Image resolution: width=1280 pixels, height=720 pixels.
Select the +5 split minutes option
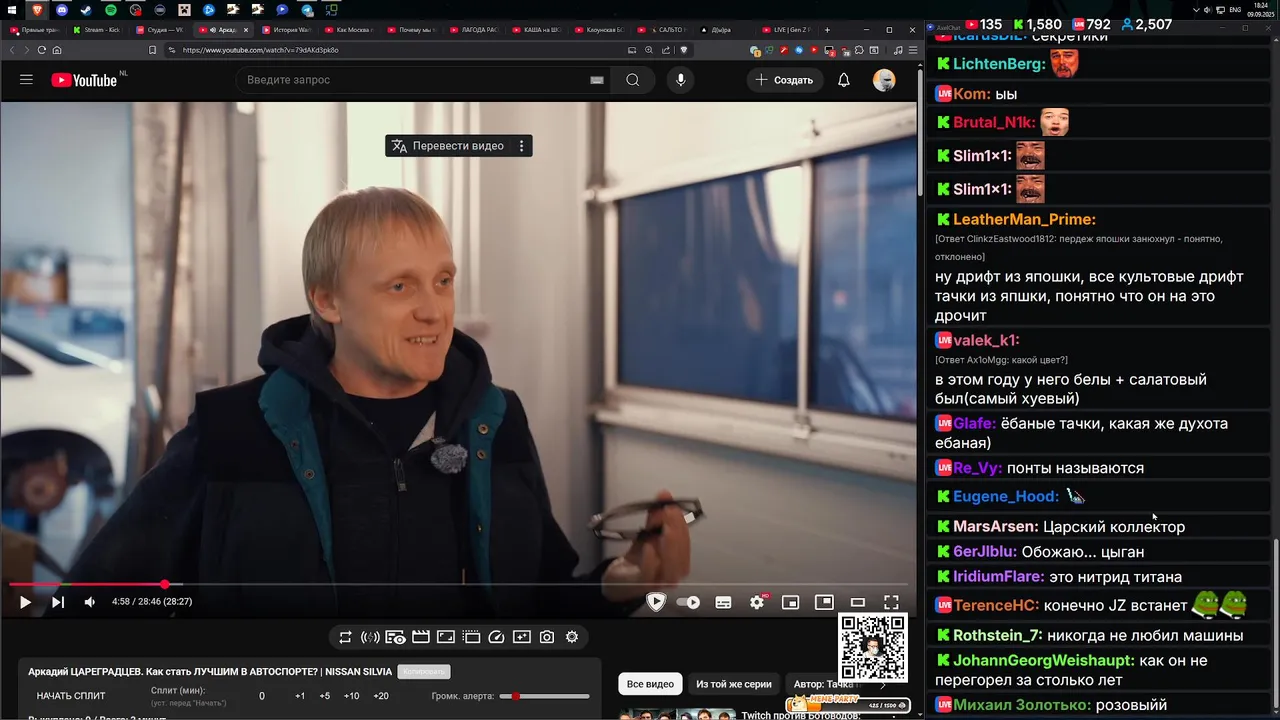324,696
